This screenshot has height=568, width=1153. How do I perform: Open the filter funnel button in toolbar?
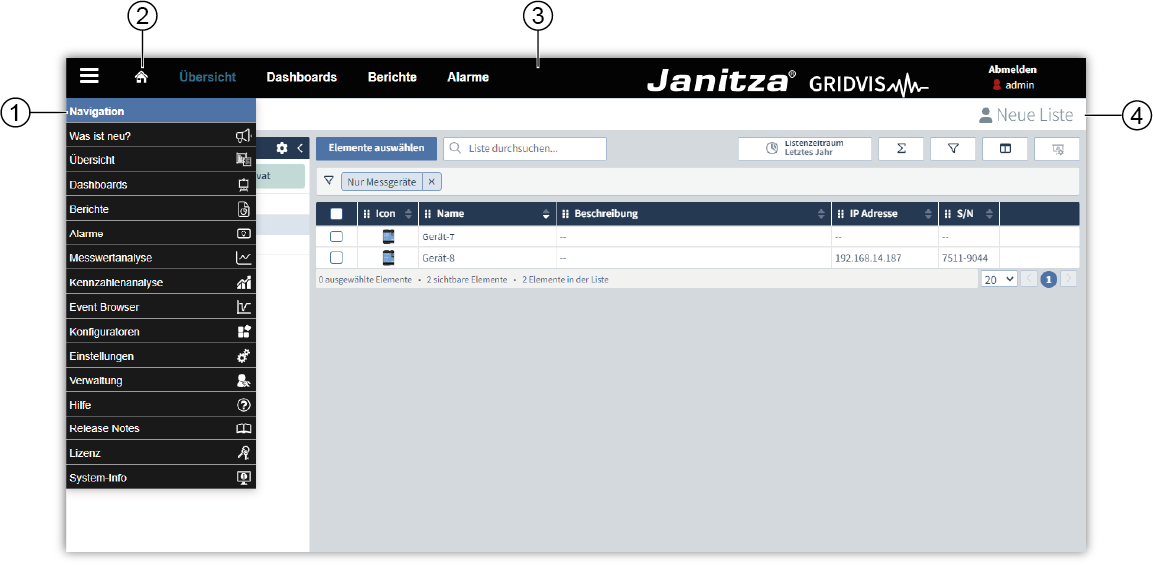pos(953,149)
